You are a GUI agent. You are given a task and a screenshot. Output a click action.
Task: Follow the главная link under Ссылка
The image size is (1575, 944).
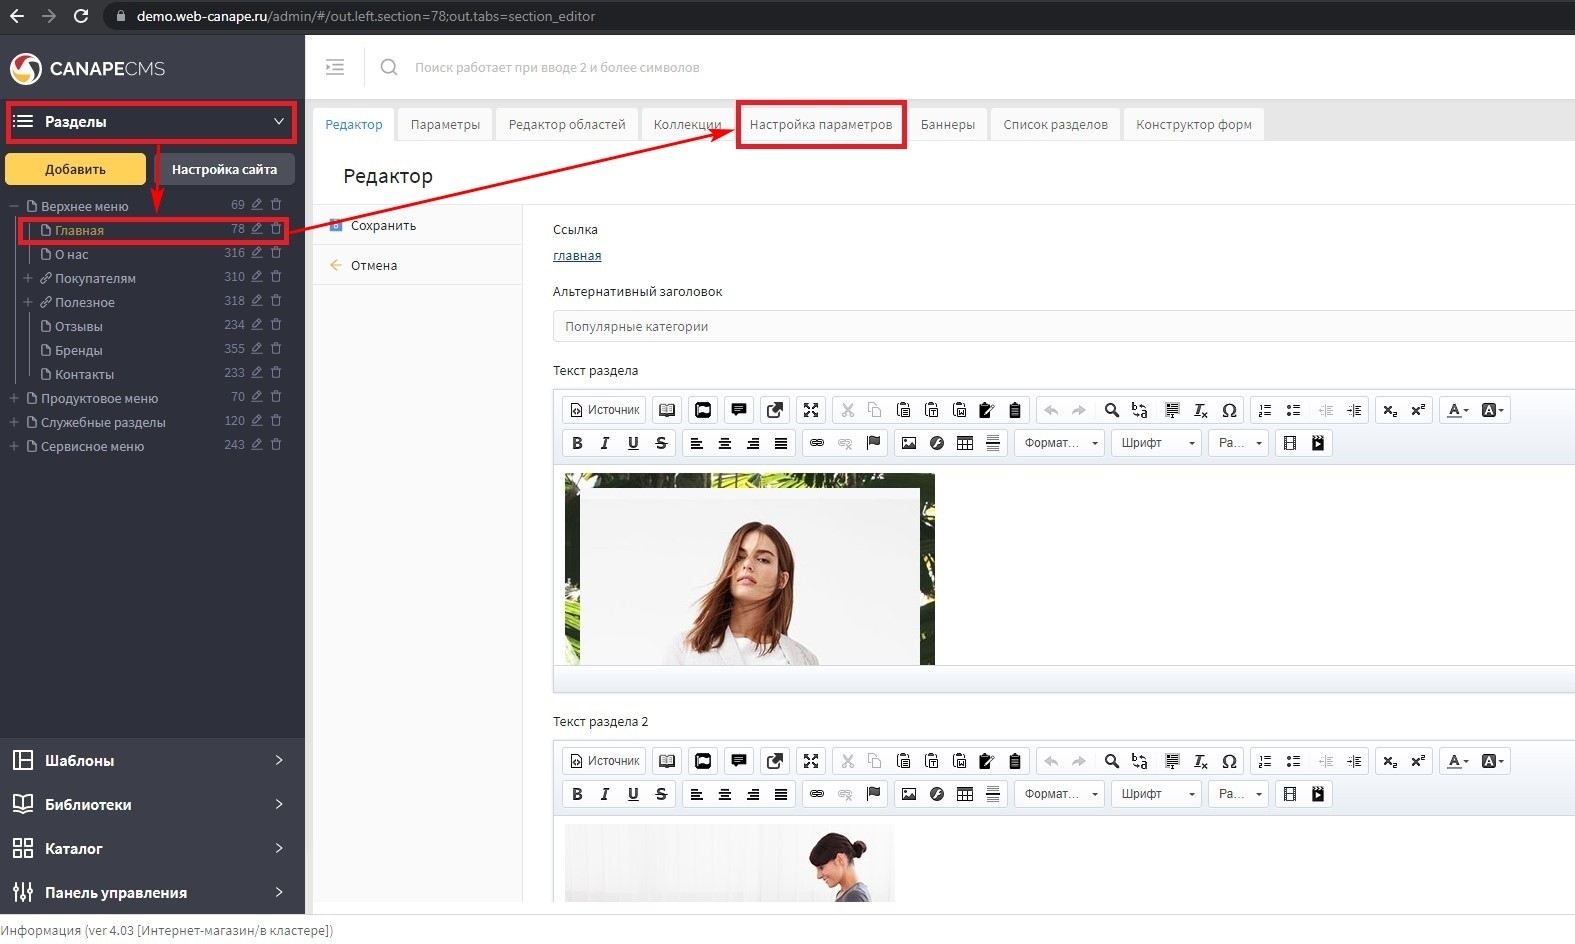point(577,256)
